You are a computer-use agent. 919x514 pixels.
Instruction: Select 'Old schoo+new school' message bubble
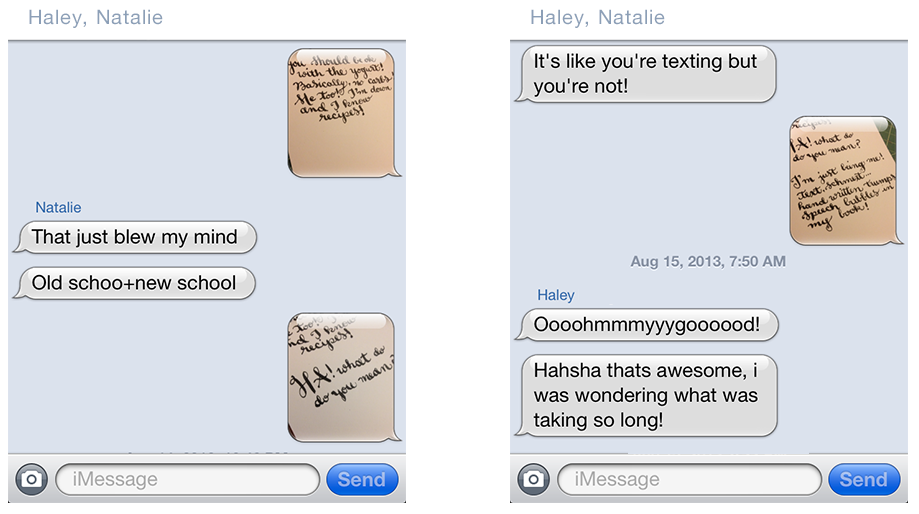pos(134,283)
